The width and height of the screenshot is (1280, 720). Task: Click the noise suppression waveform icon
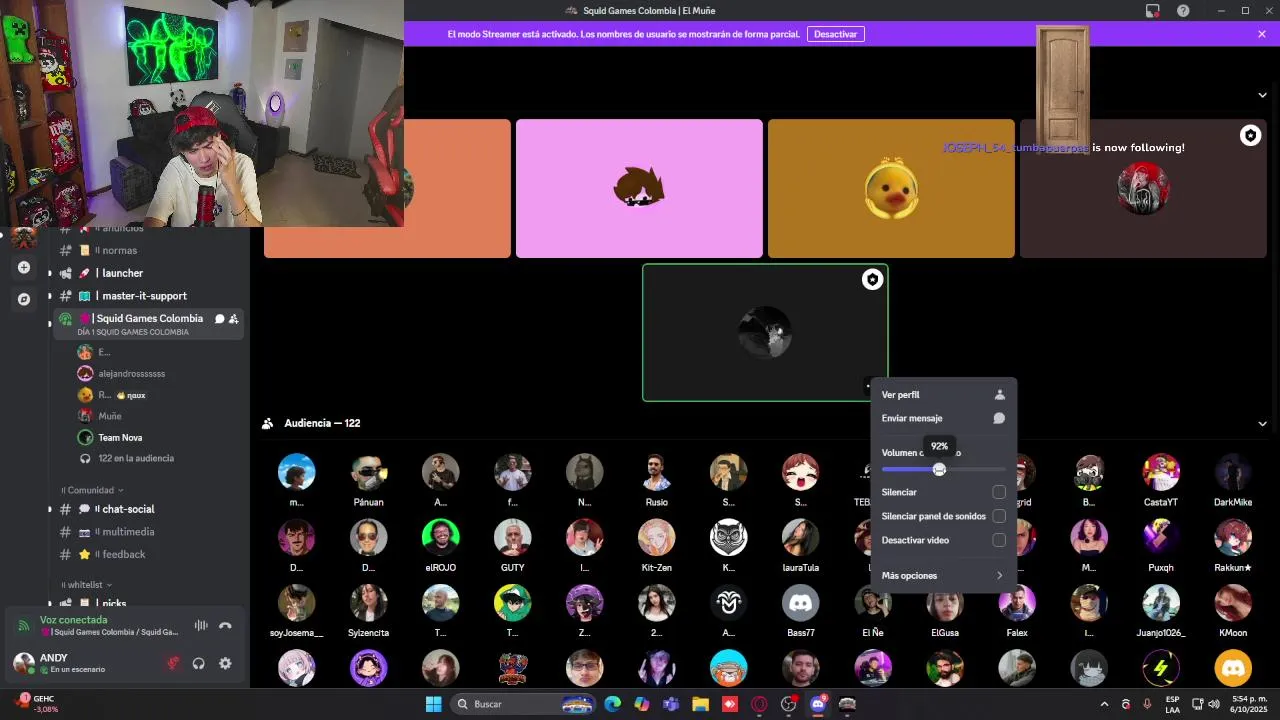pos(201,626)
